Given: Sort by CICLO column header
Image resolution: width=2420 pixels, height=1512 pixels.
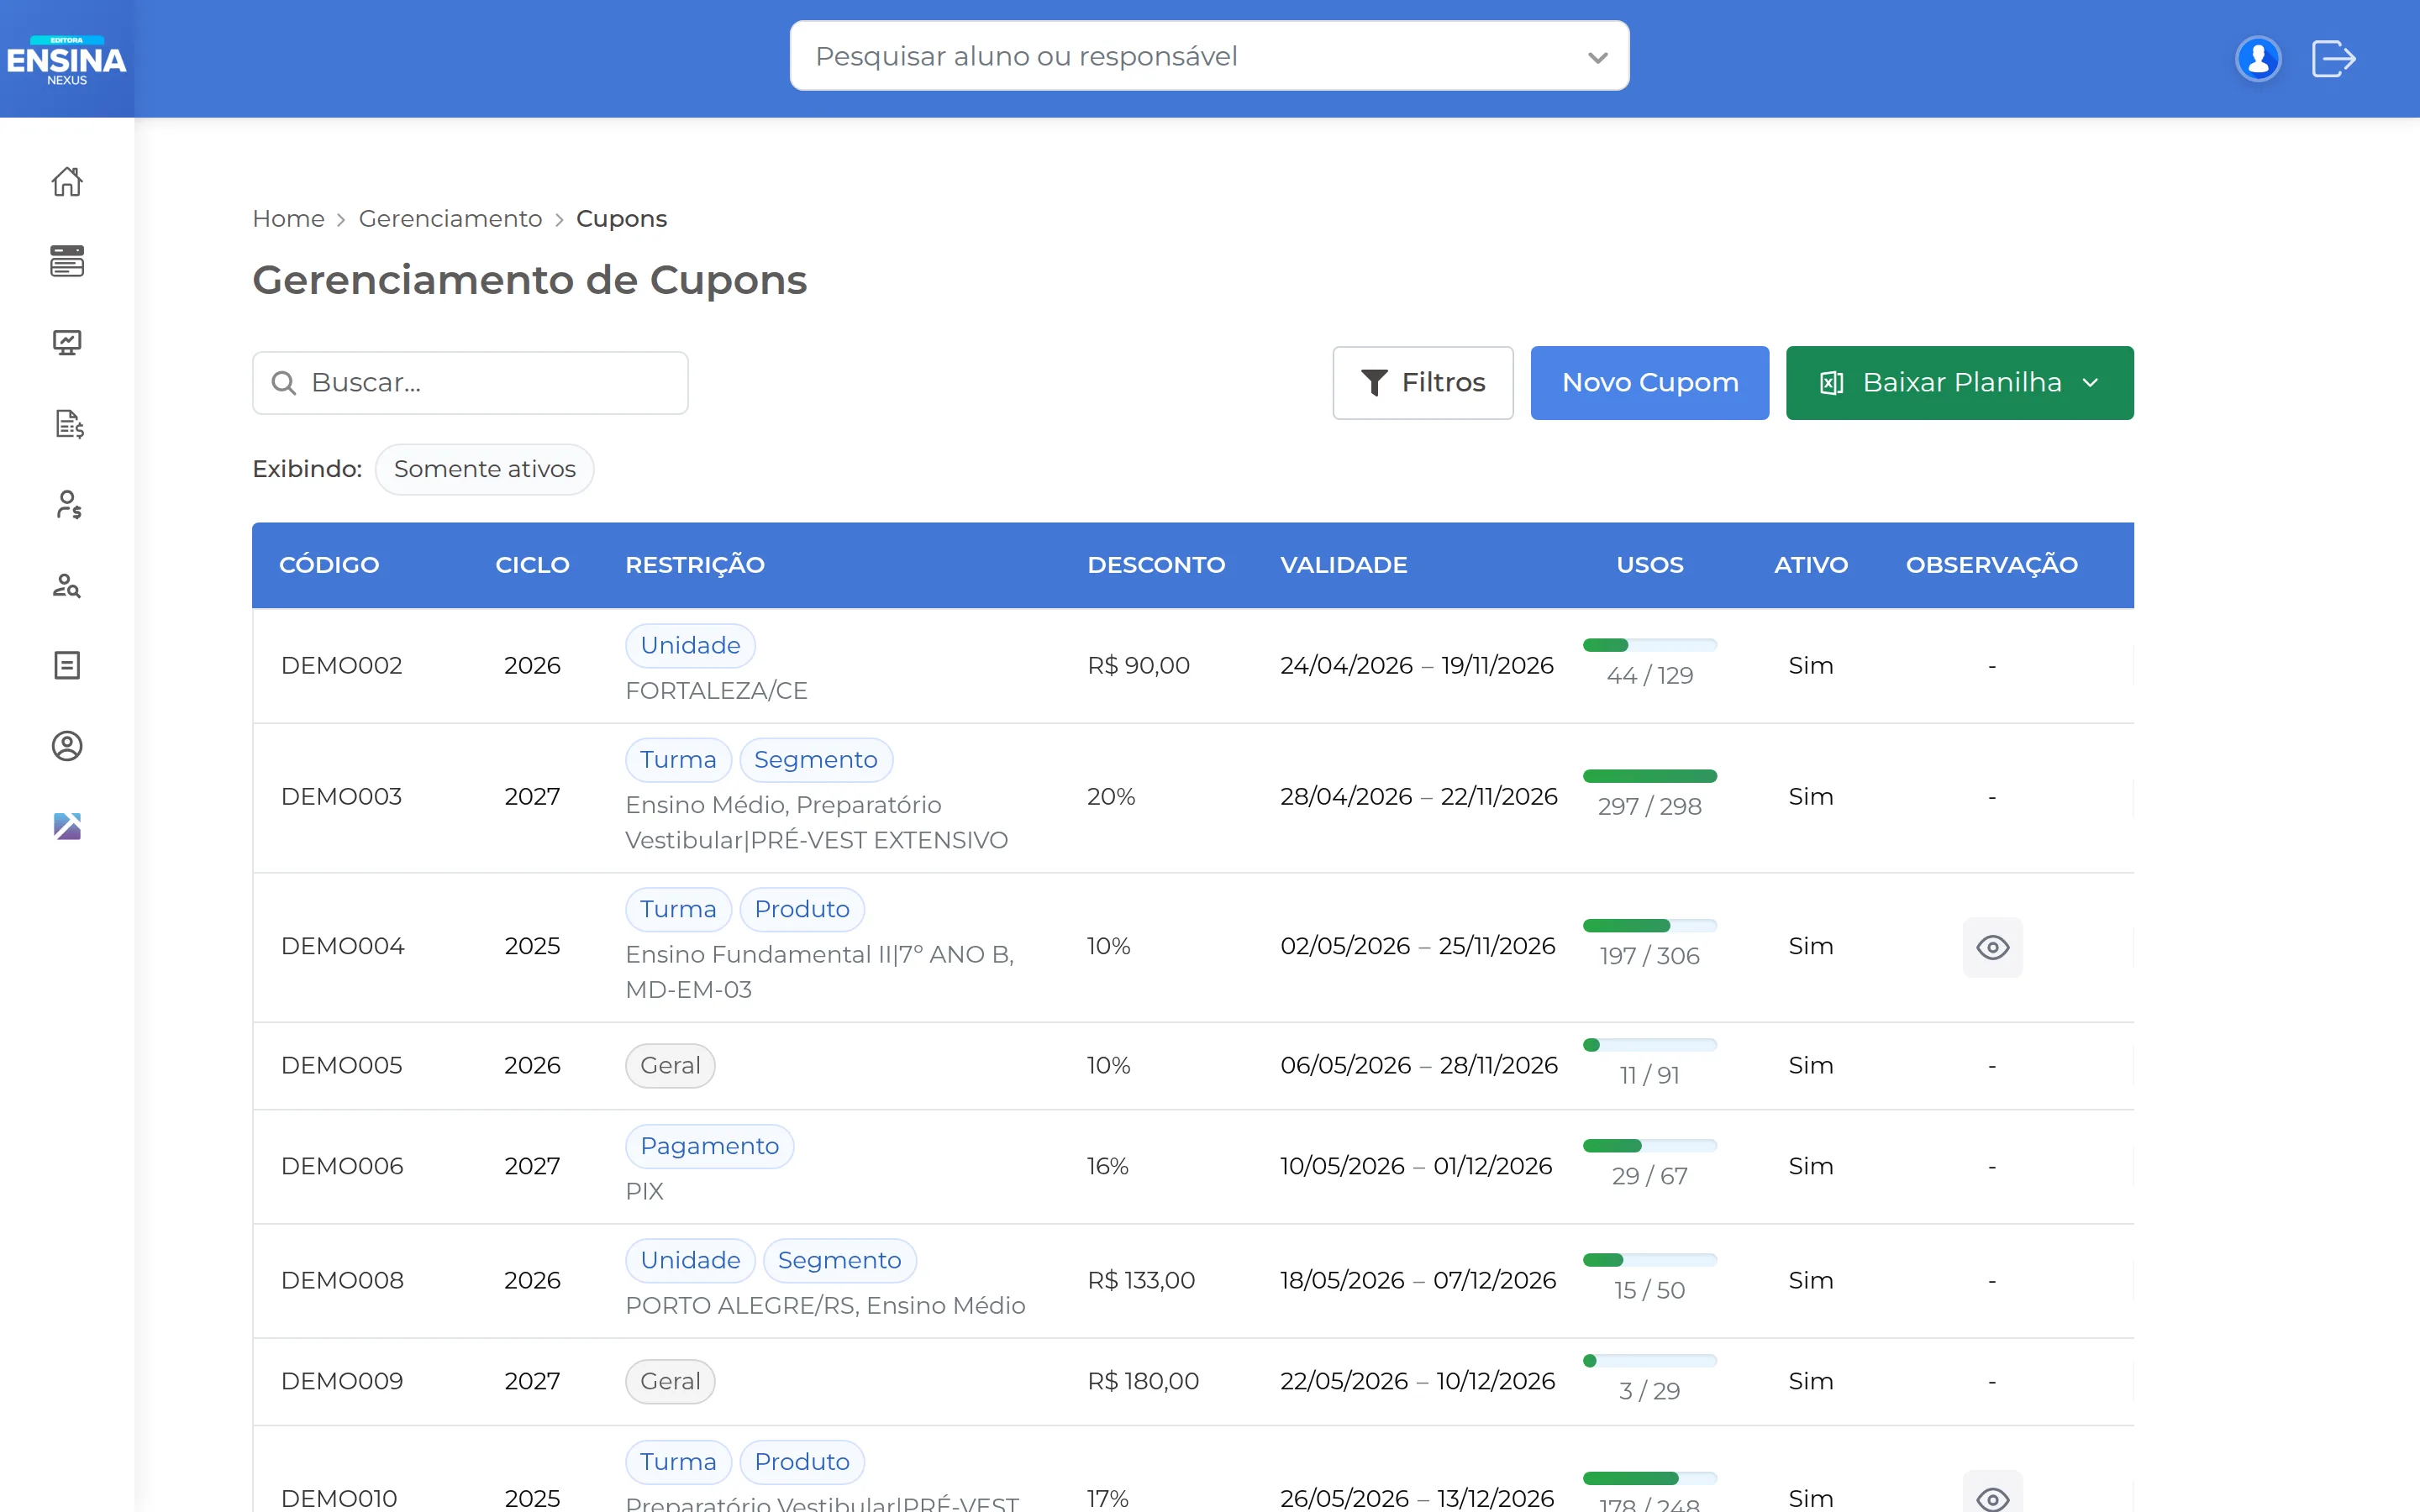Looking at the screenshot, I should pos(532,565).
